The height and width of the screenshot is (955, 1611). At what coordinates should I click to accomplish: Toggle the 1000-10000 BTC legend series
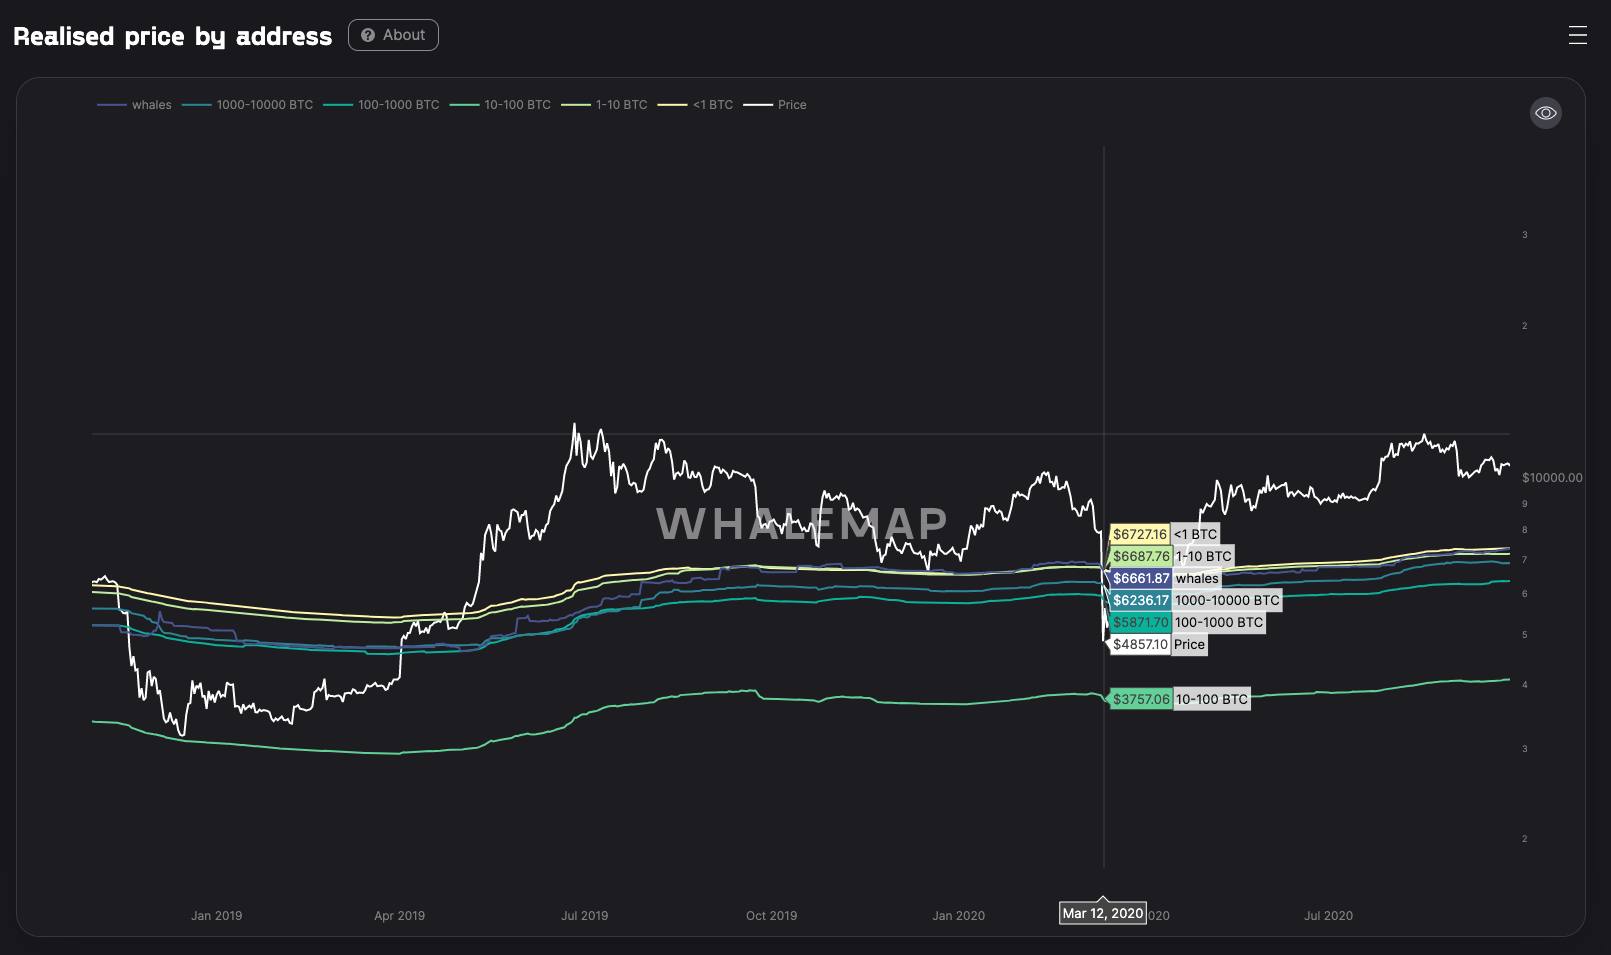click(x=248, y=105)
